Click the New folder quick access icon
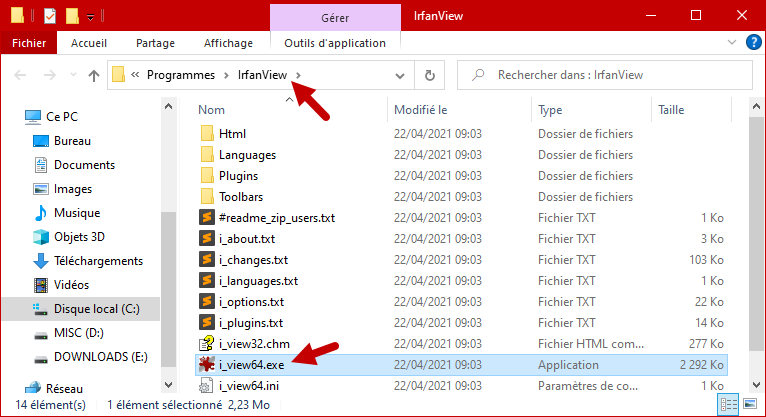 pos(72,16)
